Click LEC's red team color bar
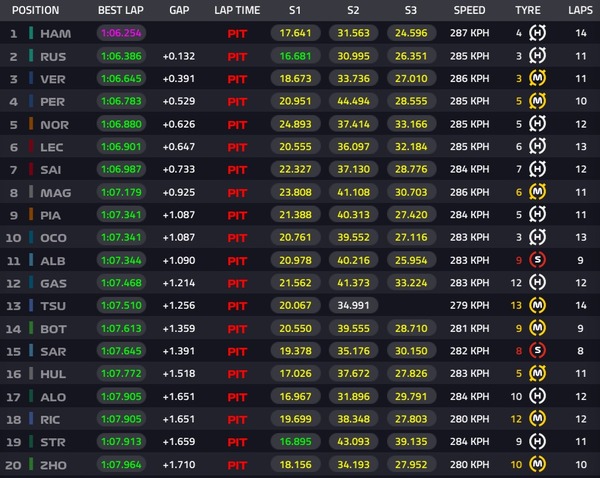Image resolution: width=600 pixels, height=478 pixels. tap(31, 146)
